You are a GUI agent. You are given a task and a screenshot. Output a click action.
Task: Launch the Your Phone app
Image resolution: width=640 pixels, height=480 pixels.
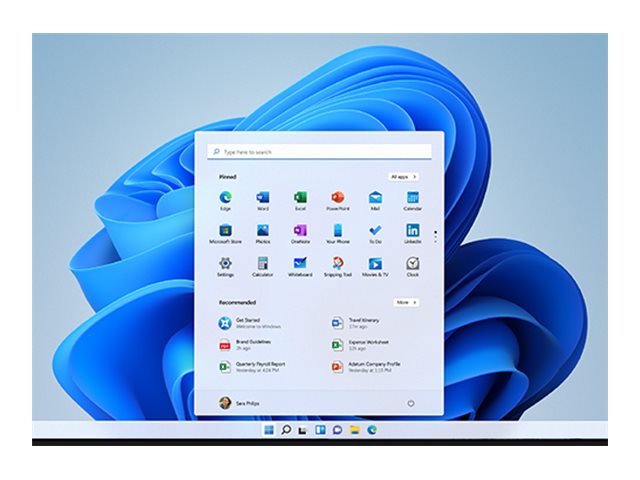click(338, 231)
